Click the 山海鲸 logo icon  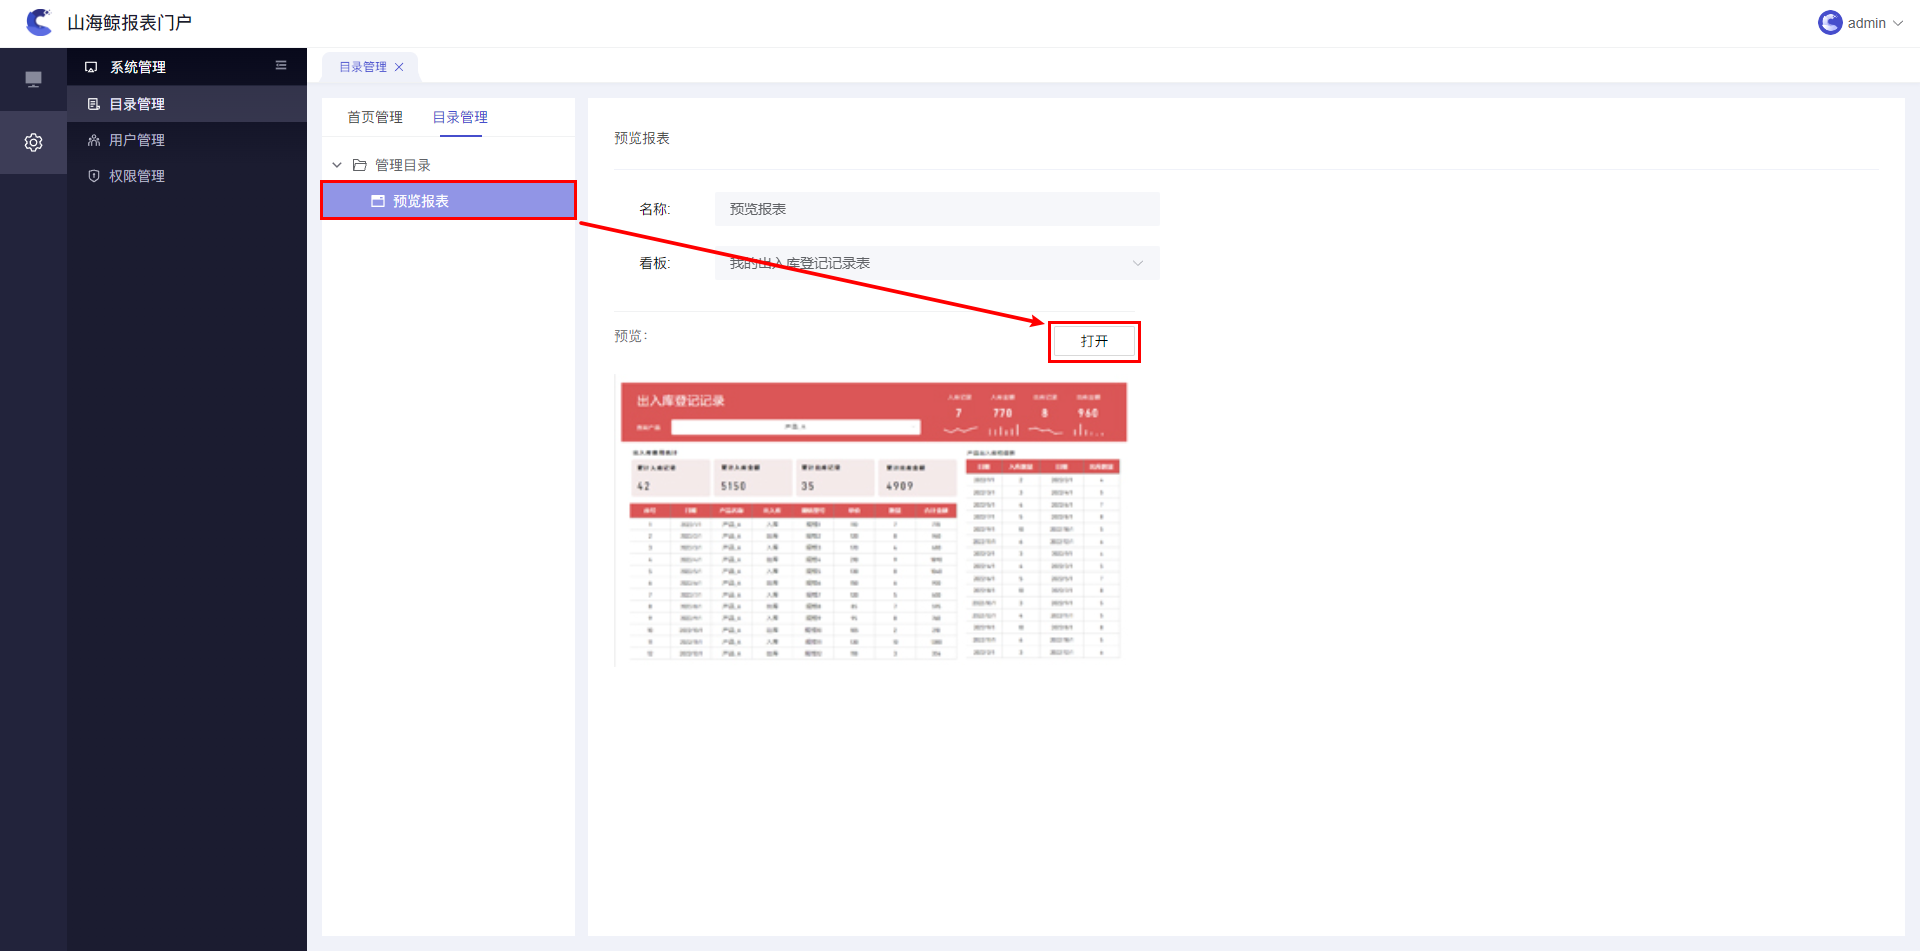point(39,22)
